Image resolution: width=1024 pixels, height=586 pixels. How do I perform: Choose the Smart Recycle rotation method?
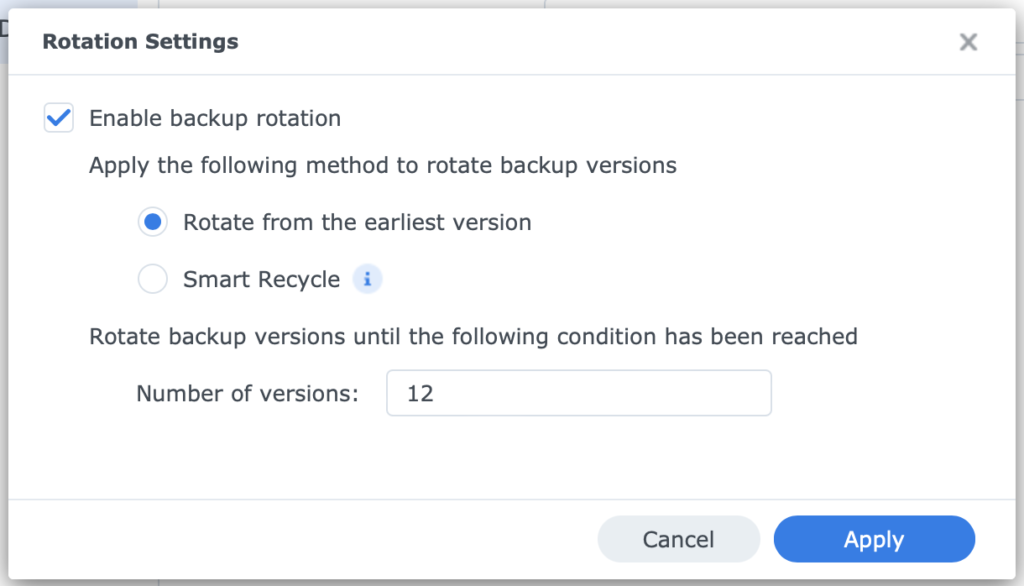[152, 279]
